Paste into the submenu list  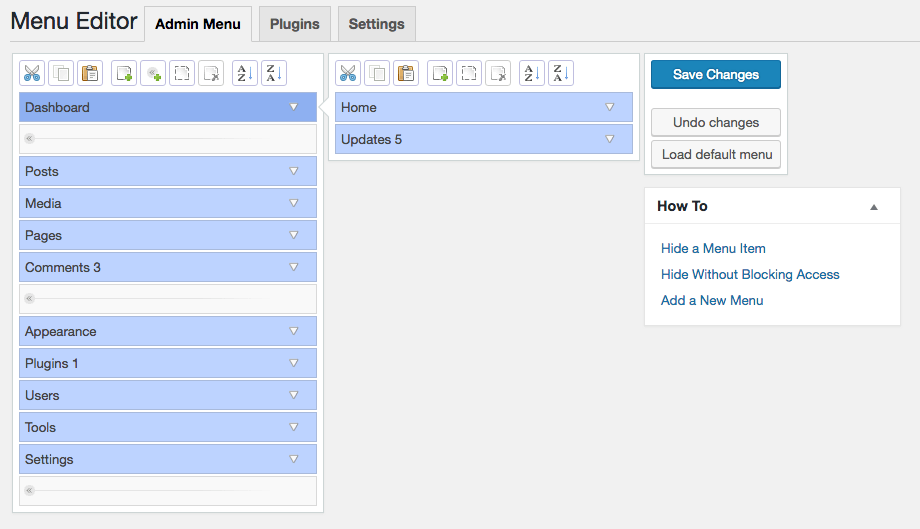pyautogui.click(x=406, y=73)
